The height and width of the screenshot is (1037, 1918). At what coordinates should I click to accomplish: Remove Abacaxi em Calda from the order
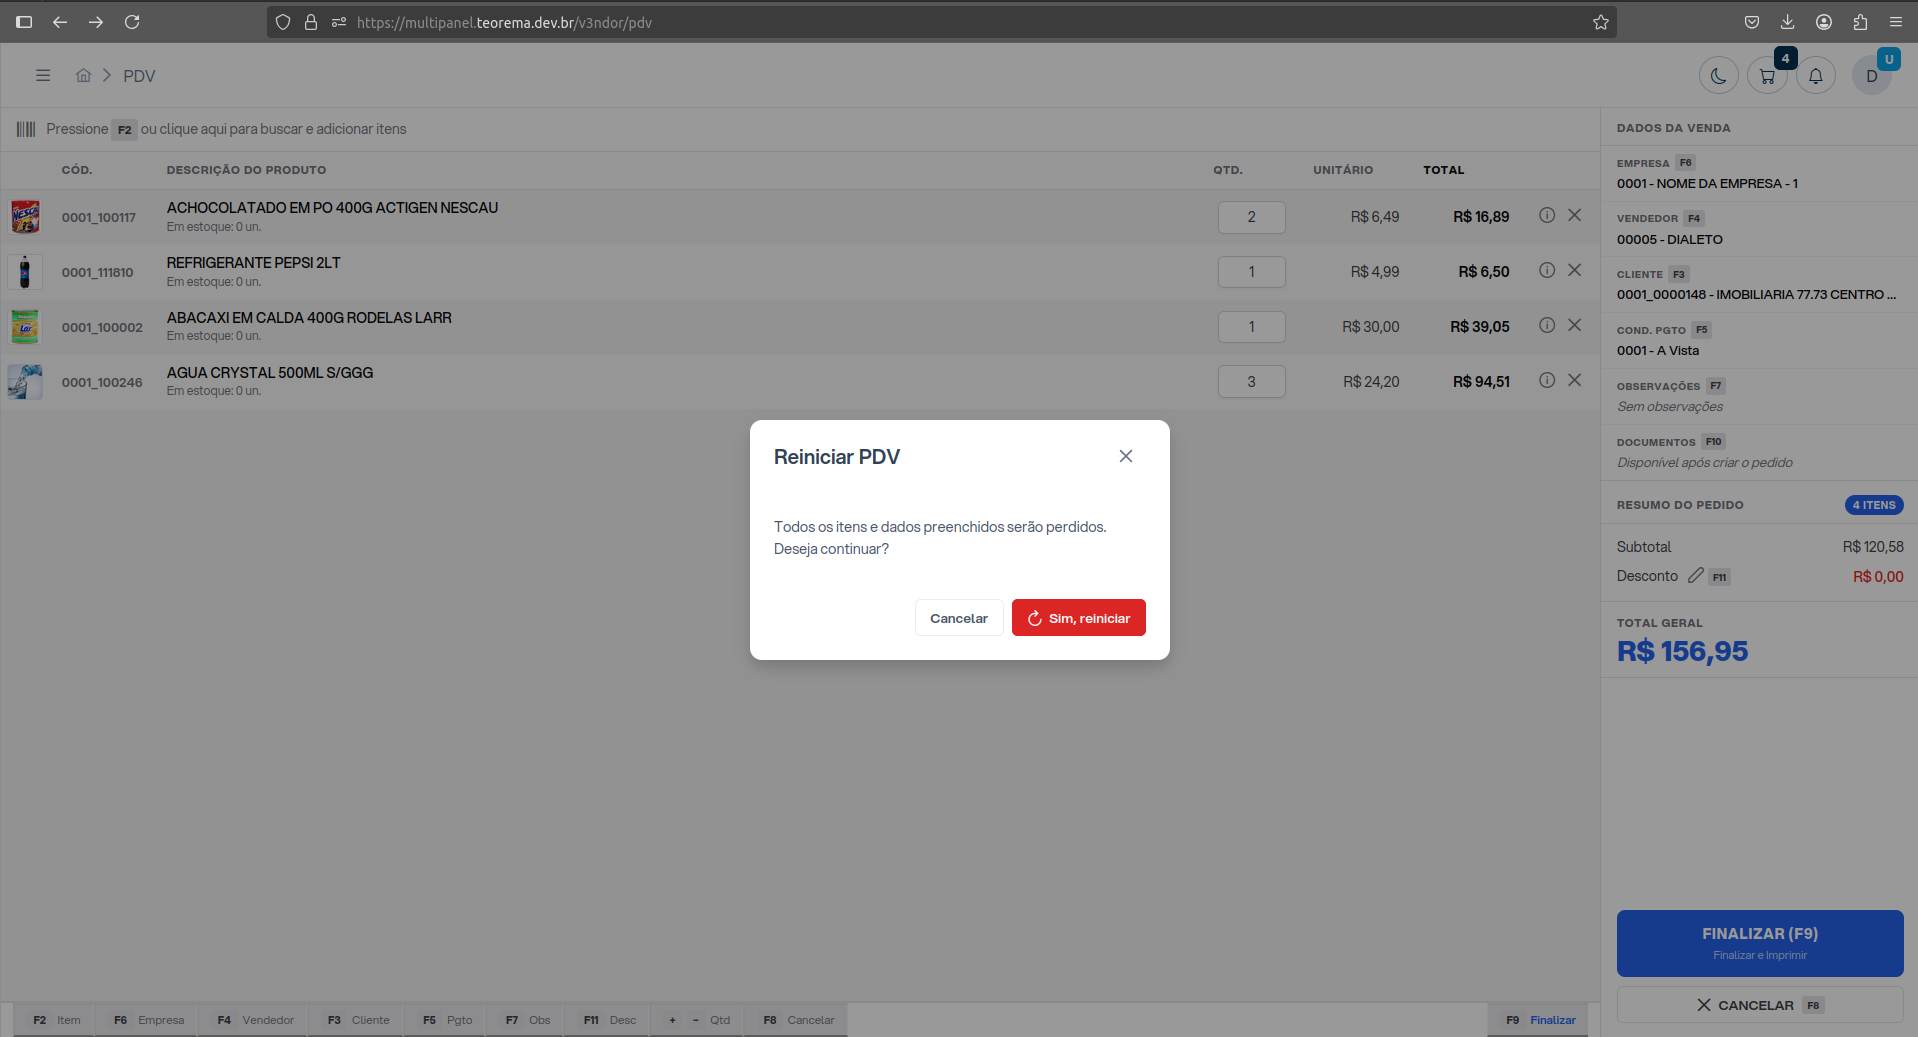pos(1574,325)
